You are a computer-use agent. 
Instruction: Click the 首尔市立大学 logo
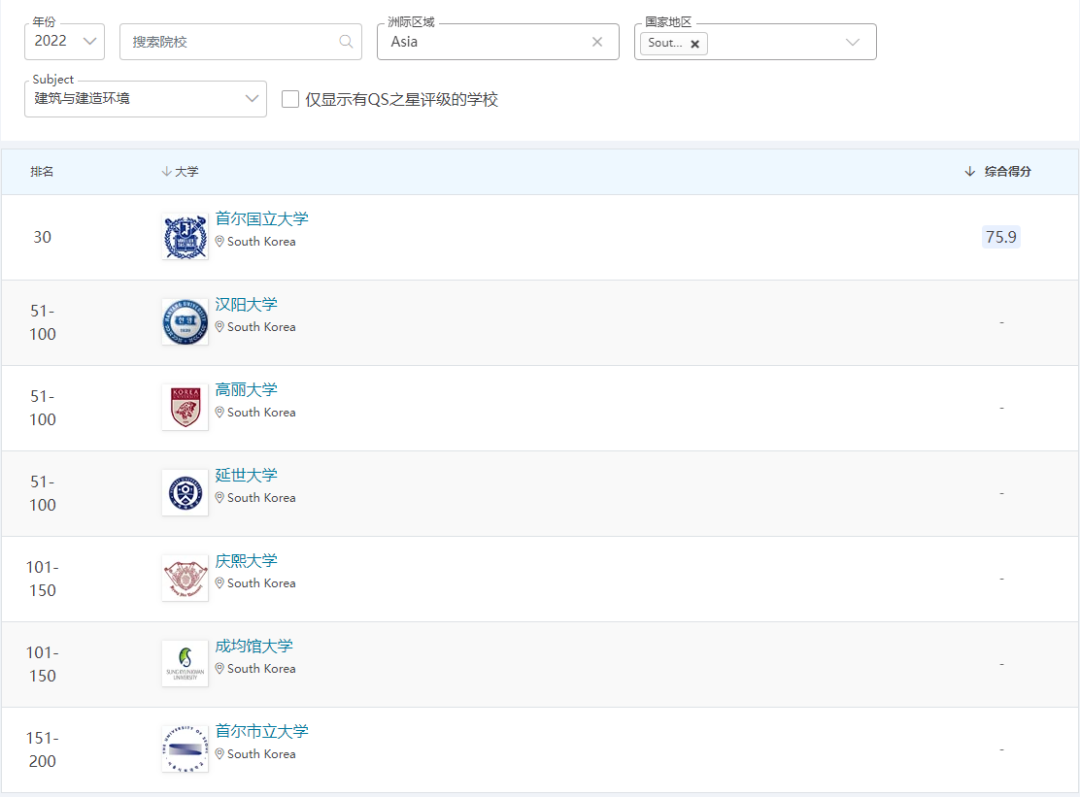tap(185, 749)
